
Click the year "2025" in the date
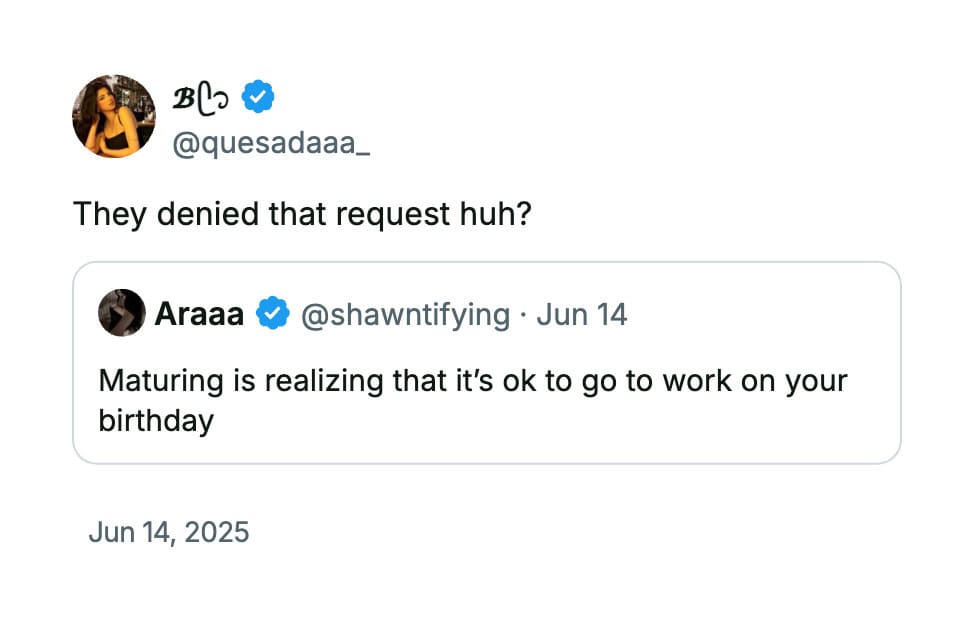coord(217,532)
